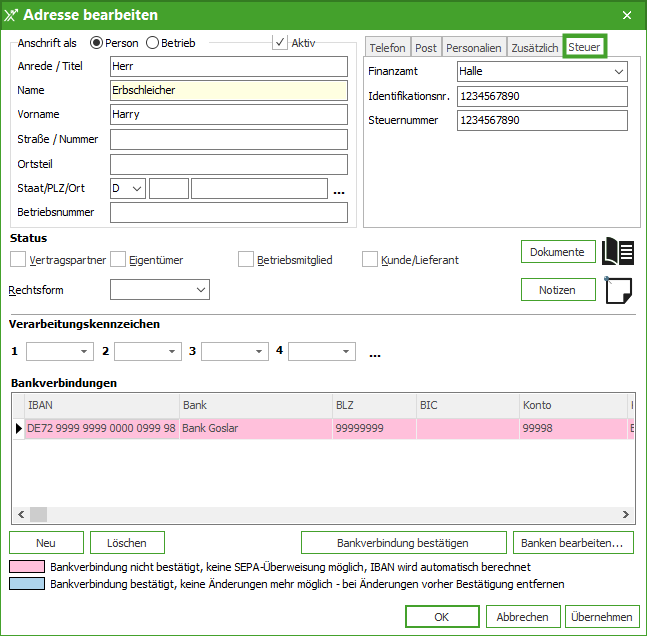Image resolution: width=647 pixels, height=636 pixels.
Task: Switch to the Telefon tab
Action: coord(387,48)
